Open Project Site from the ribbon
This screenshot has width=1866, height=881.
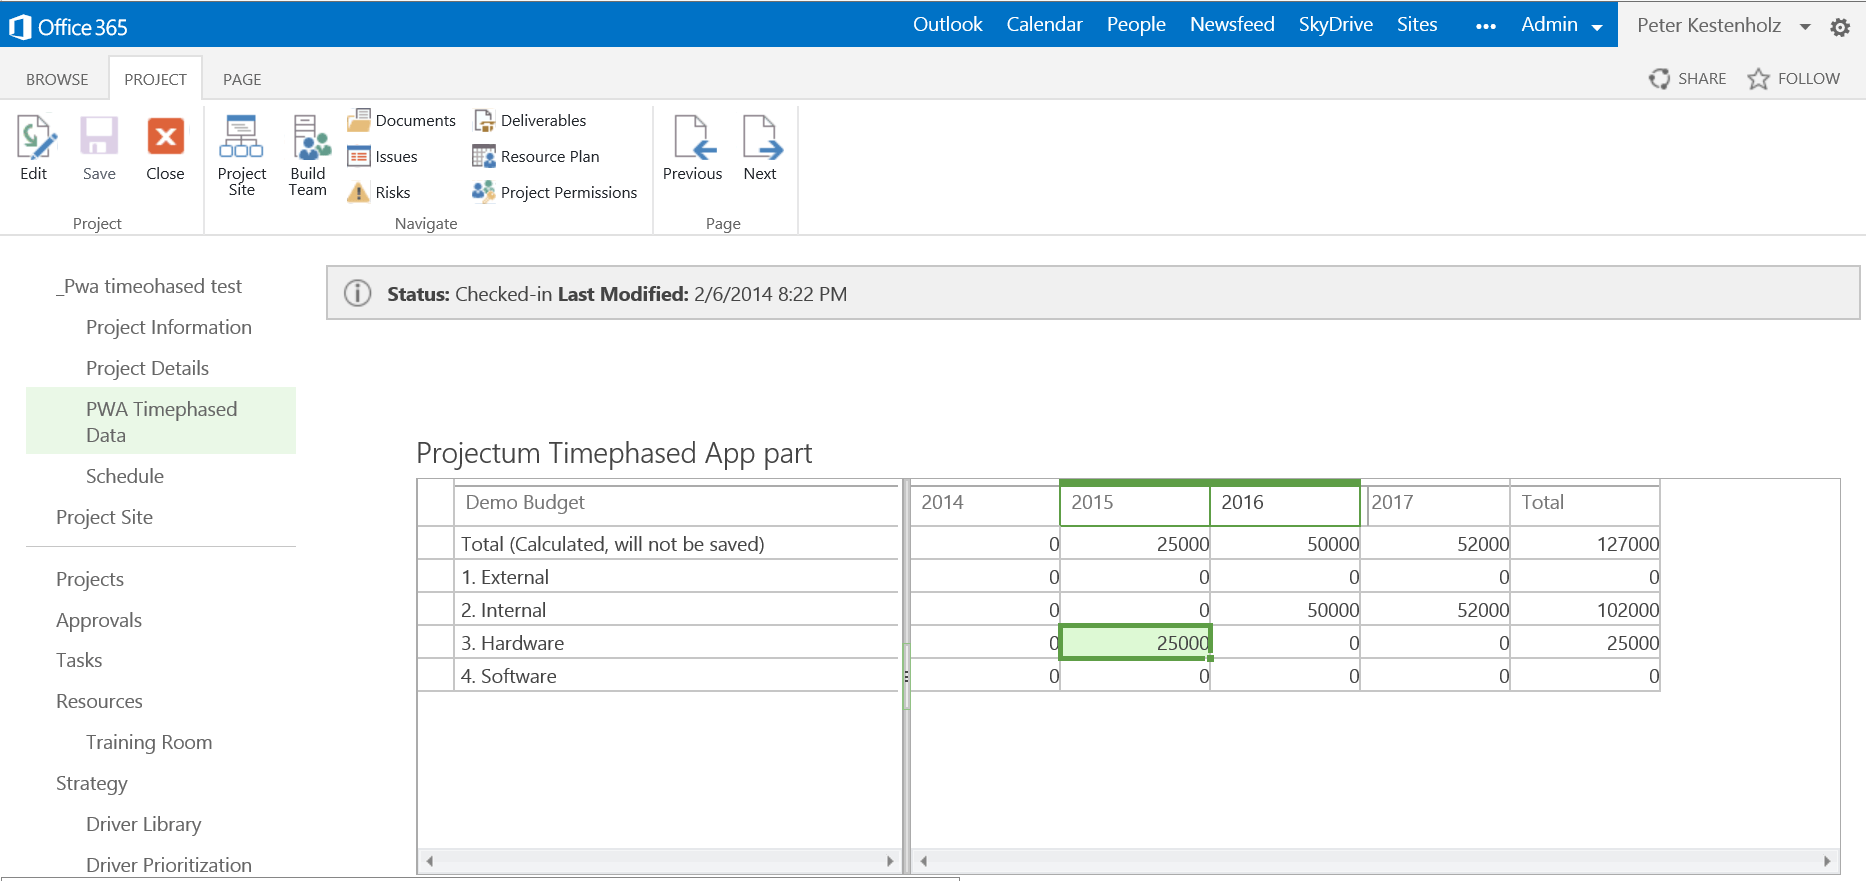[x=241, y=156]
